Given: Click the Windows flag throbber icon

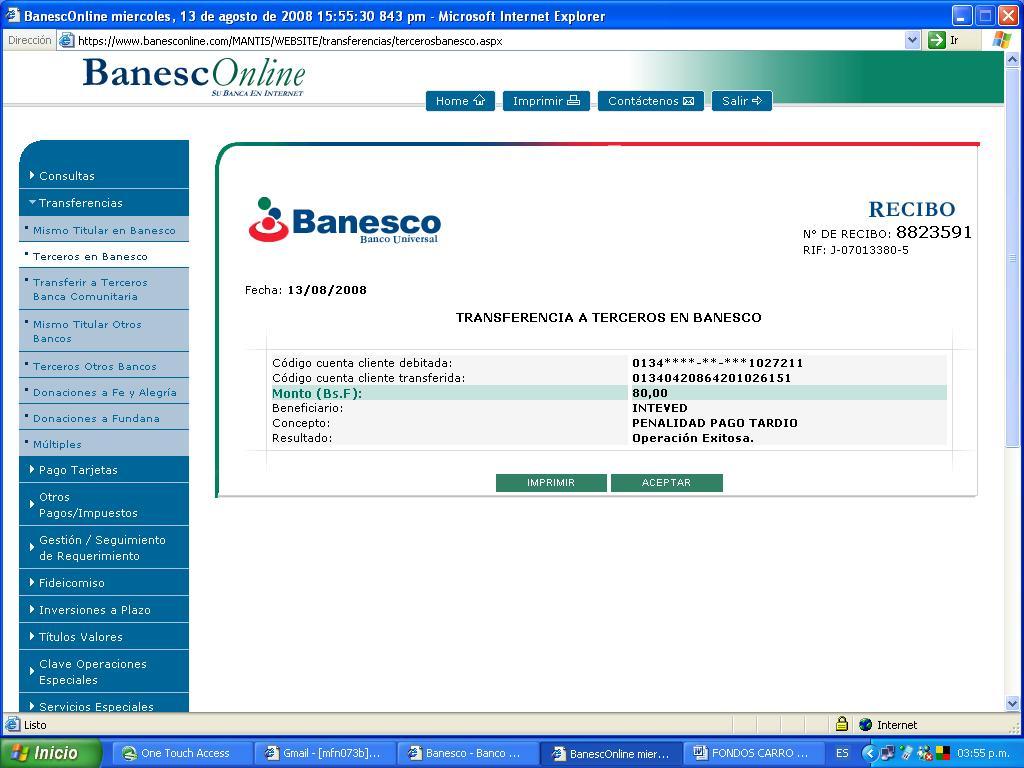Looking at the screenshot, I should pos(1002,40).
